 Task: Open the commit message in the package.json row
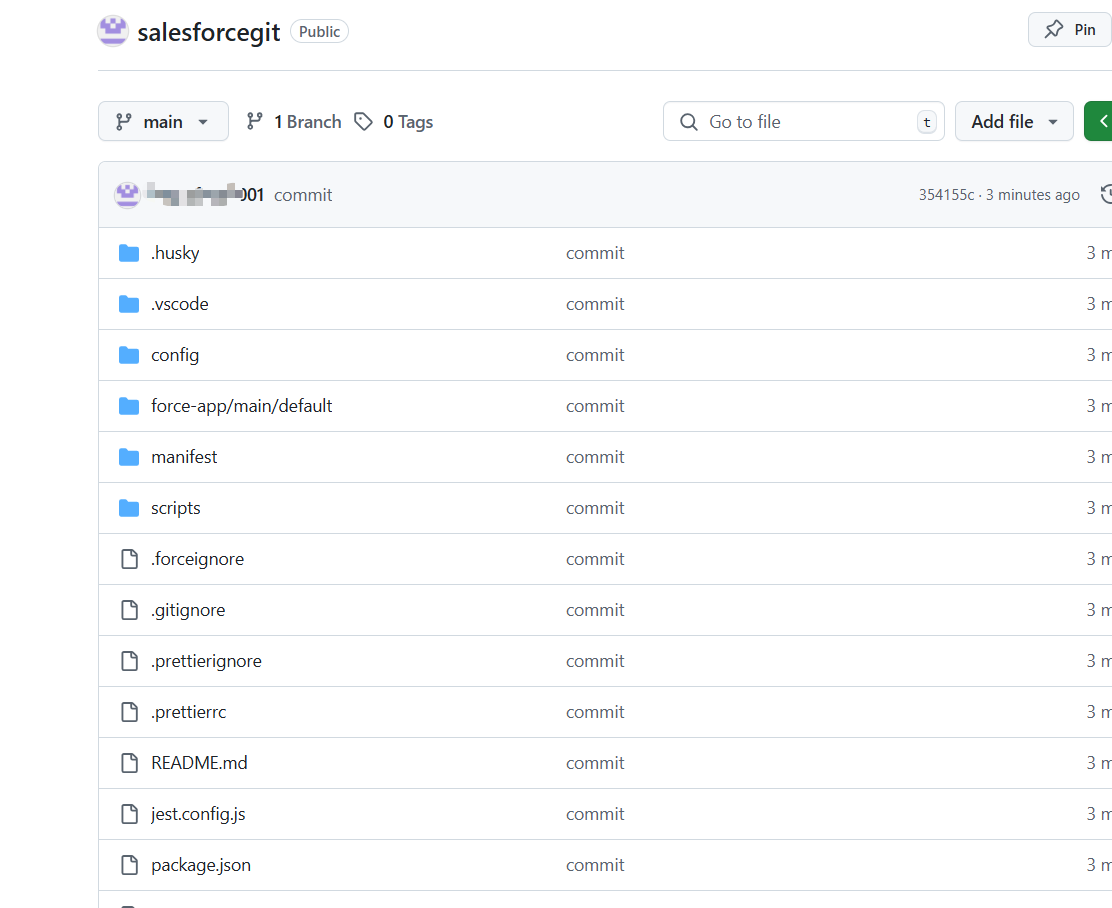click(x=595, y=865)
